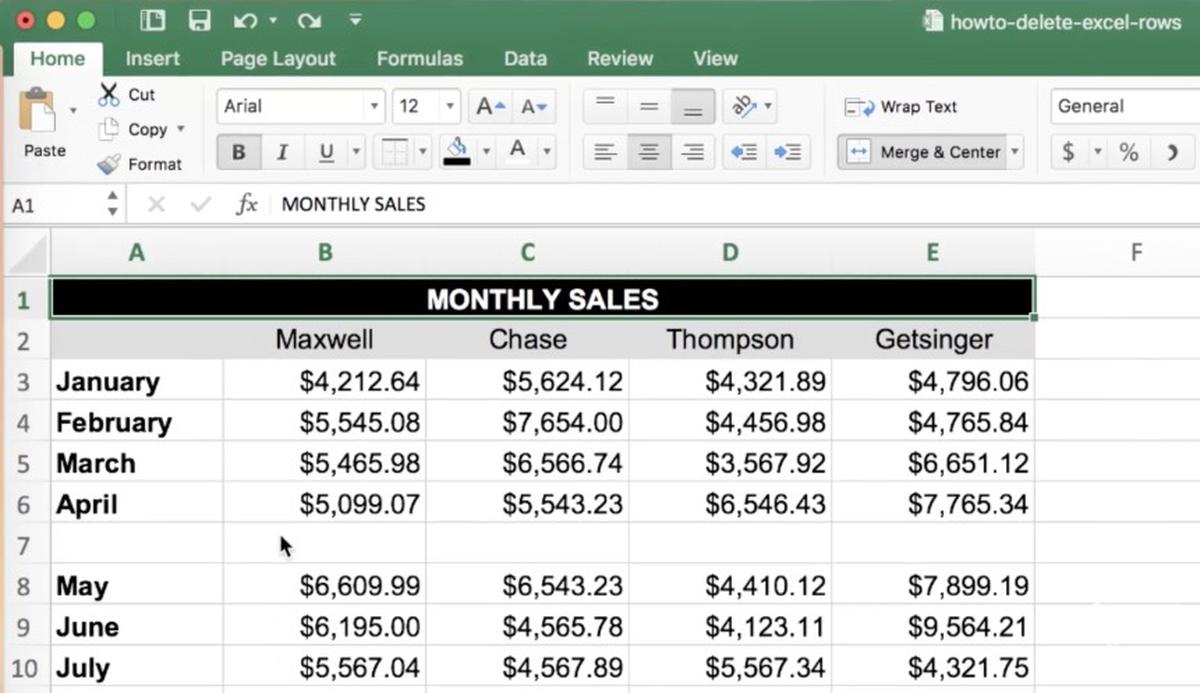Apply the fill color paint bucket swatch

pyautogui.click(x=457, y=152)
